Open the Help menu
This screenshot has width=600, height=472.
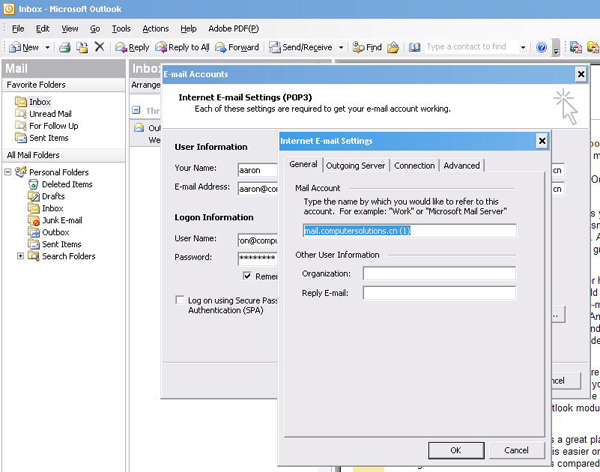(x=188, y=29)
